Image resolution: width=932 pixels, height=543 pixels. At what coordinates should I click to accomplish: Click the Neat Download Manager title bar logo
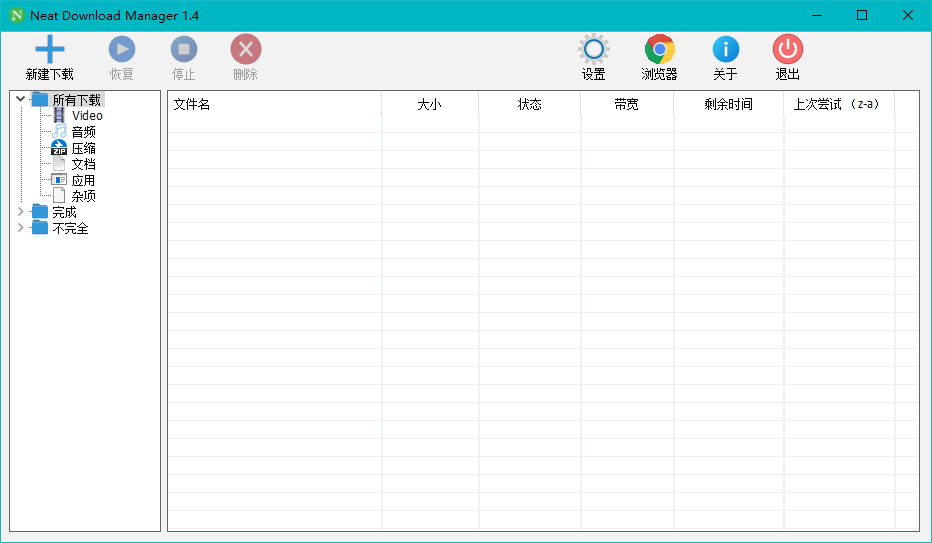tap(17, 15)
